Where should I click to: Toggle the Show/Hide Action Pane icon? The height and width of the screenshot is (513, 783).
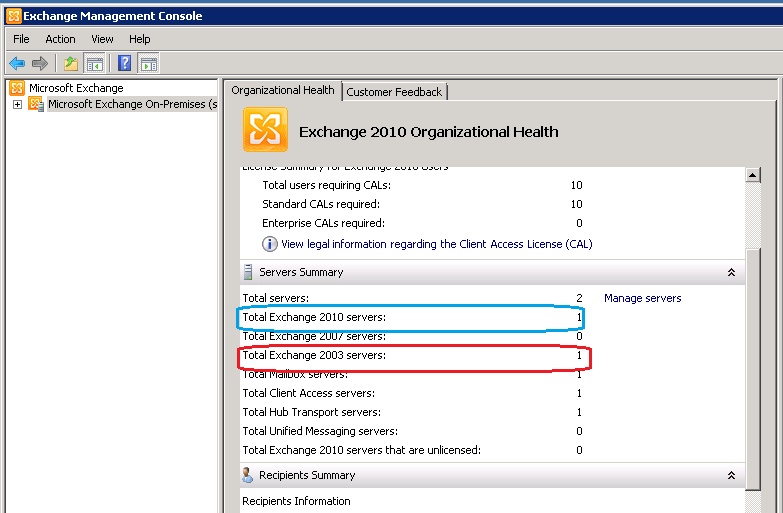[148, 63]
